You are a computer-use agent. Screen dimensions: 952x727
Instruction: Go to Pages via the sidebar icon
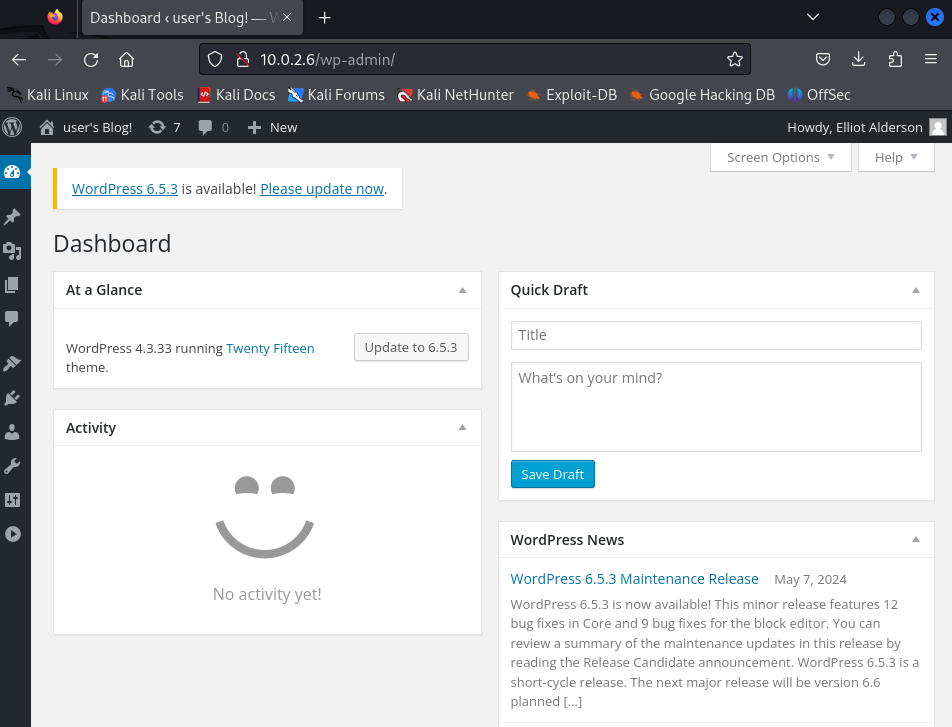coord(12,285)
